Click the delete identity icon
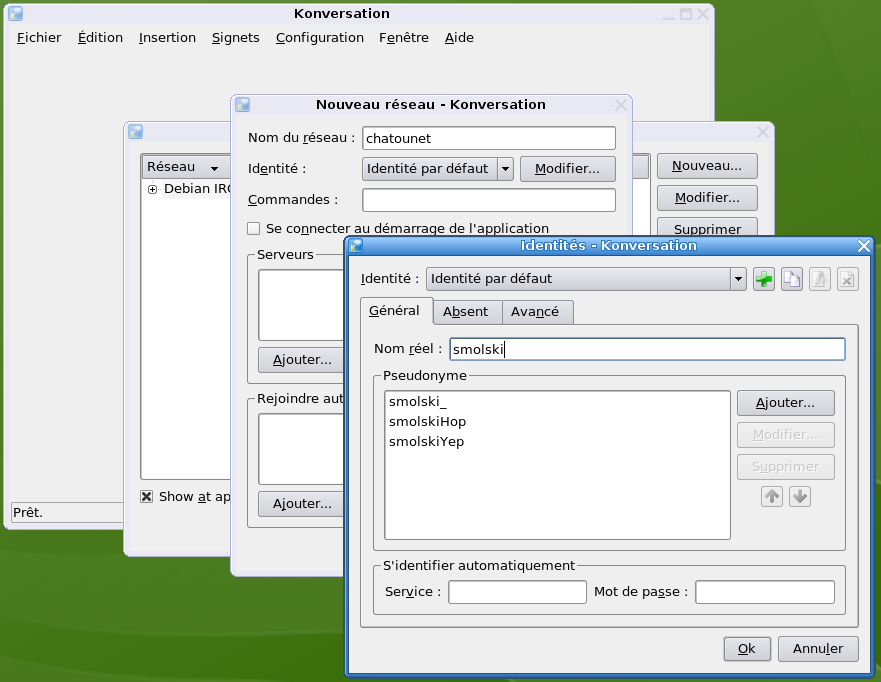This screenshot has width=881, height=682. click(847, 280)
